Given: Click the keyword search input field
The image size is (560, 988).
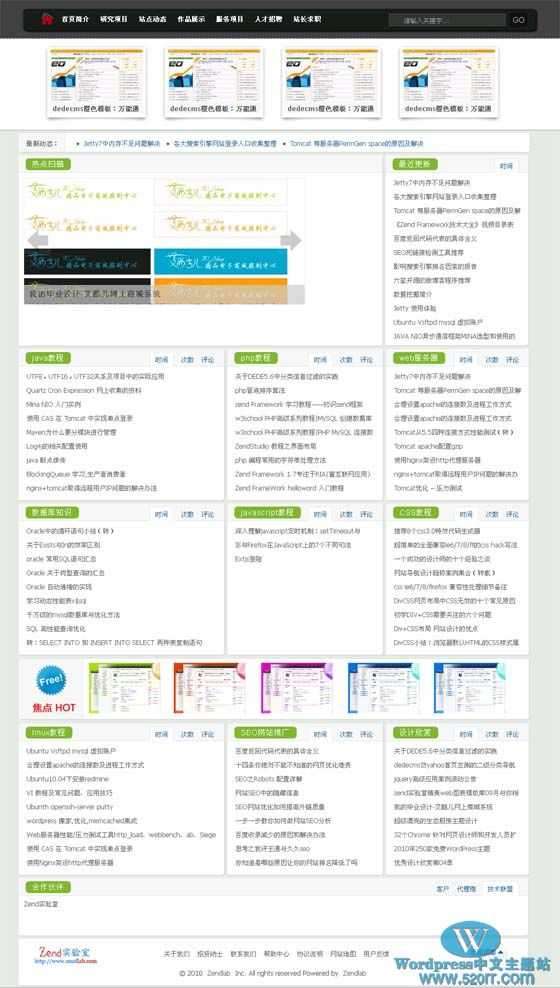Looking at the screenshot, I should coord(447,20).
